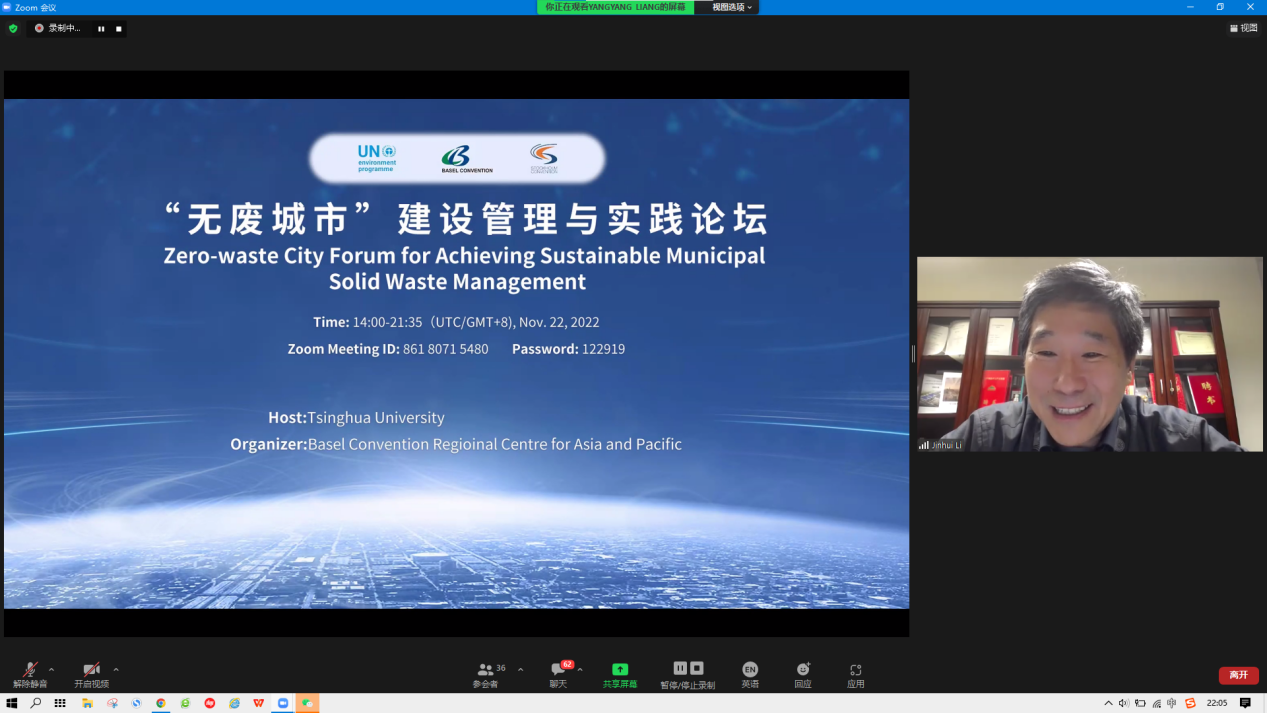Click the green encryption shield icon
The width and height of the screenshot is (1267, 713).
(x=13, y=29)
